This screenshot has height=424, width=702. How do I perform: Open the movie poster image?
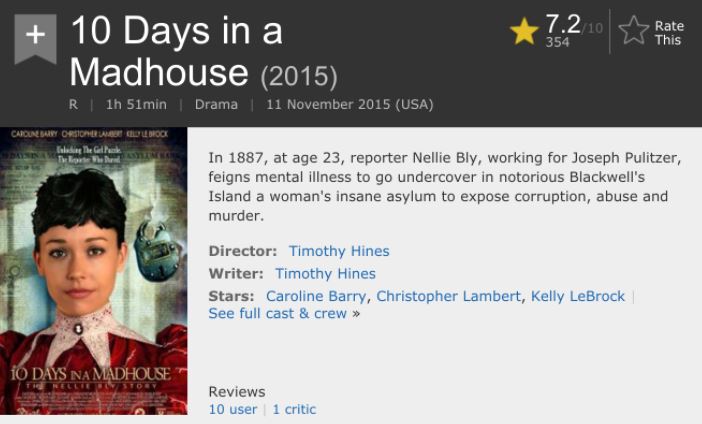(94, 271)
